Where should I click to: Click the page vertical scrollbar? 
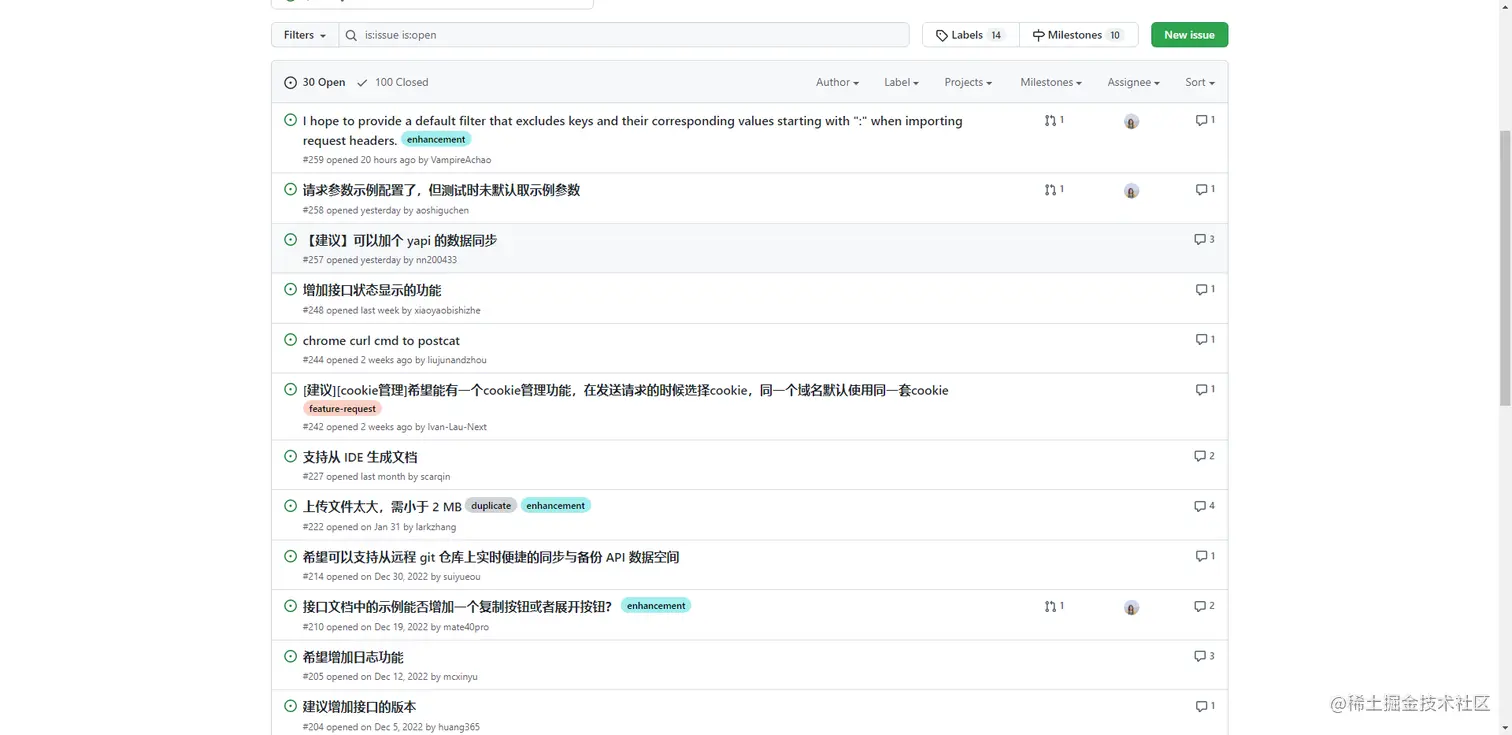(1505, 268)
